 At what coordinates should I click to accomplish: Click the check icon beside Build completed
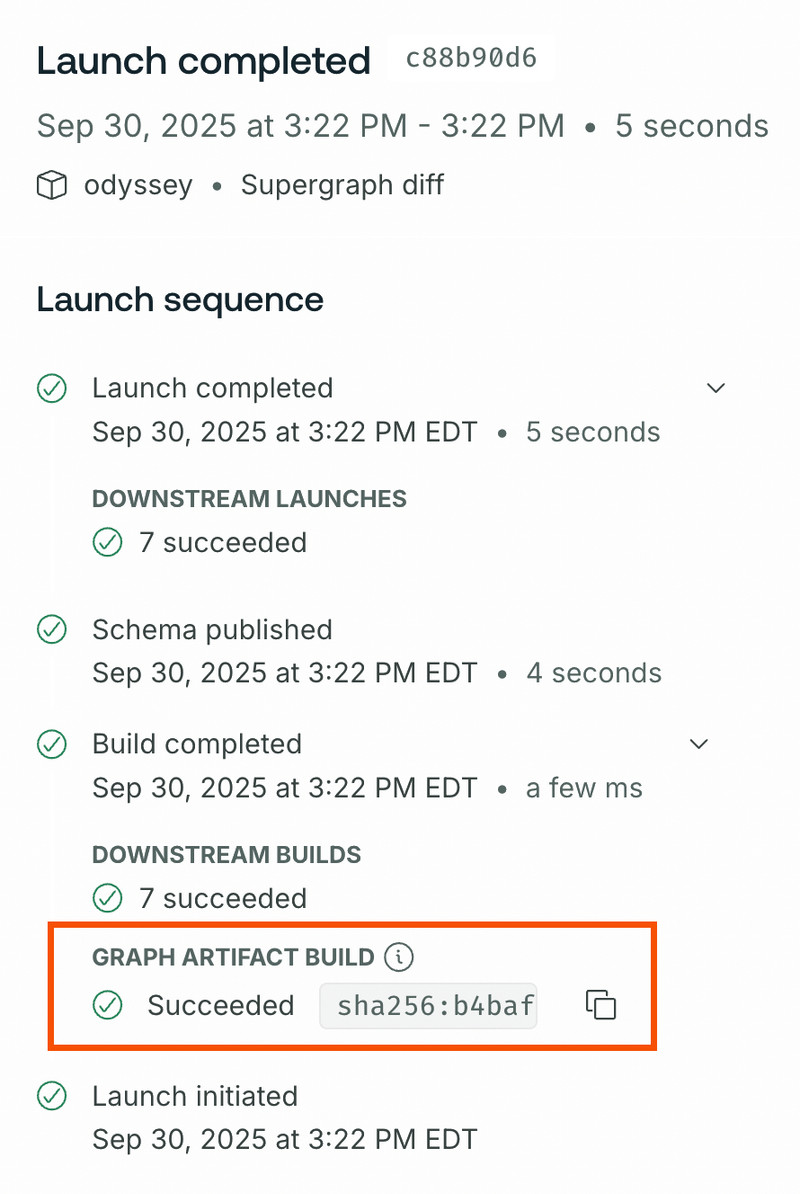(x=51, y=744)
